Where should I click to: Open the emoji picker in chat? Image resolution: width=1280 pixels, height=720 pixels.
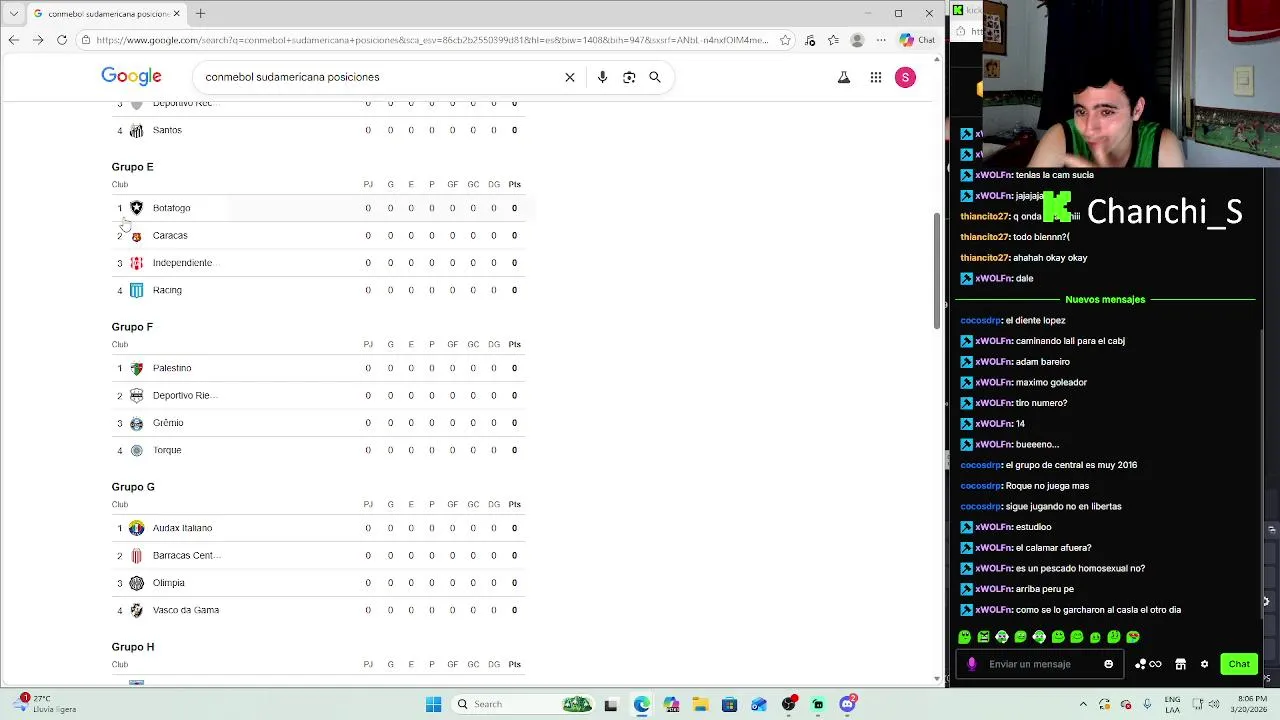point(1108,664)
